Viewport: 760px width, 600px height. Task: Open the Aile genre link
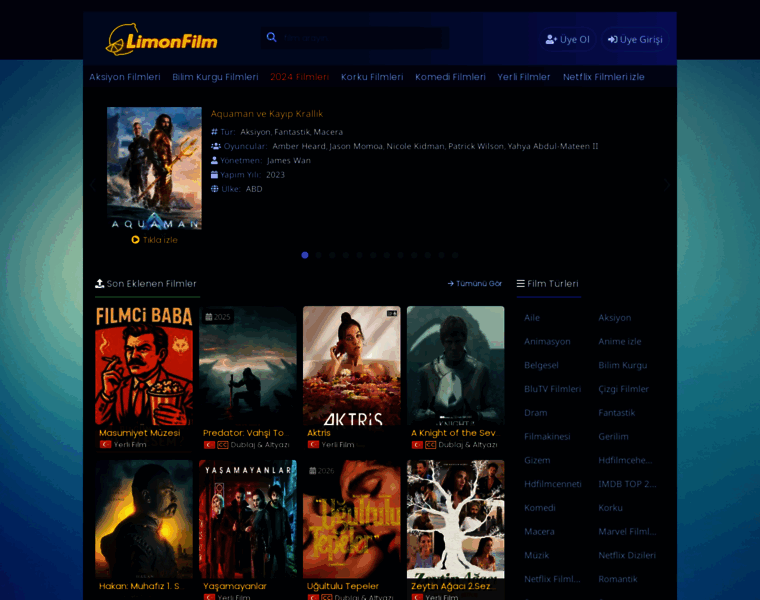(x=532, y=318)
